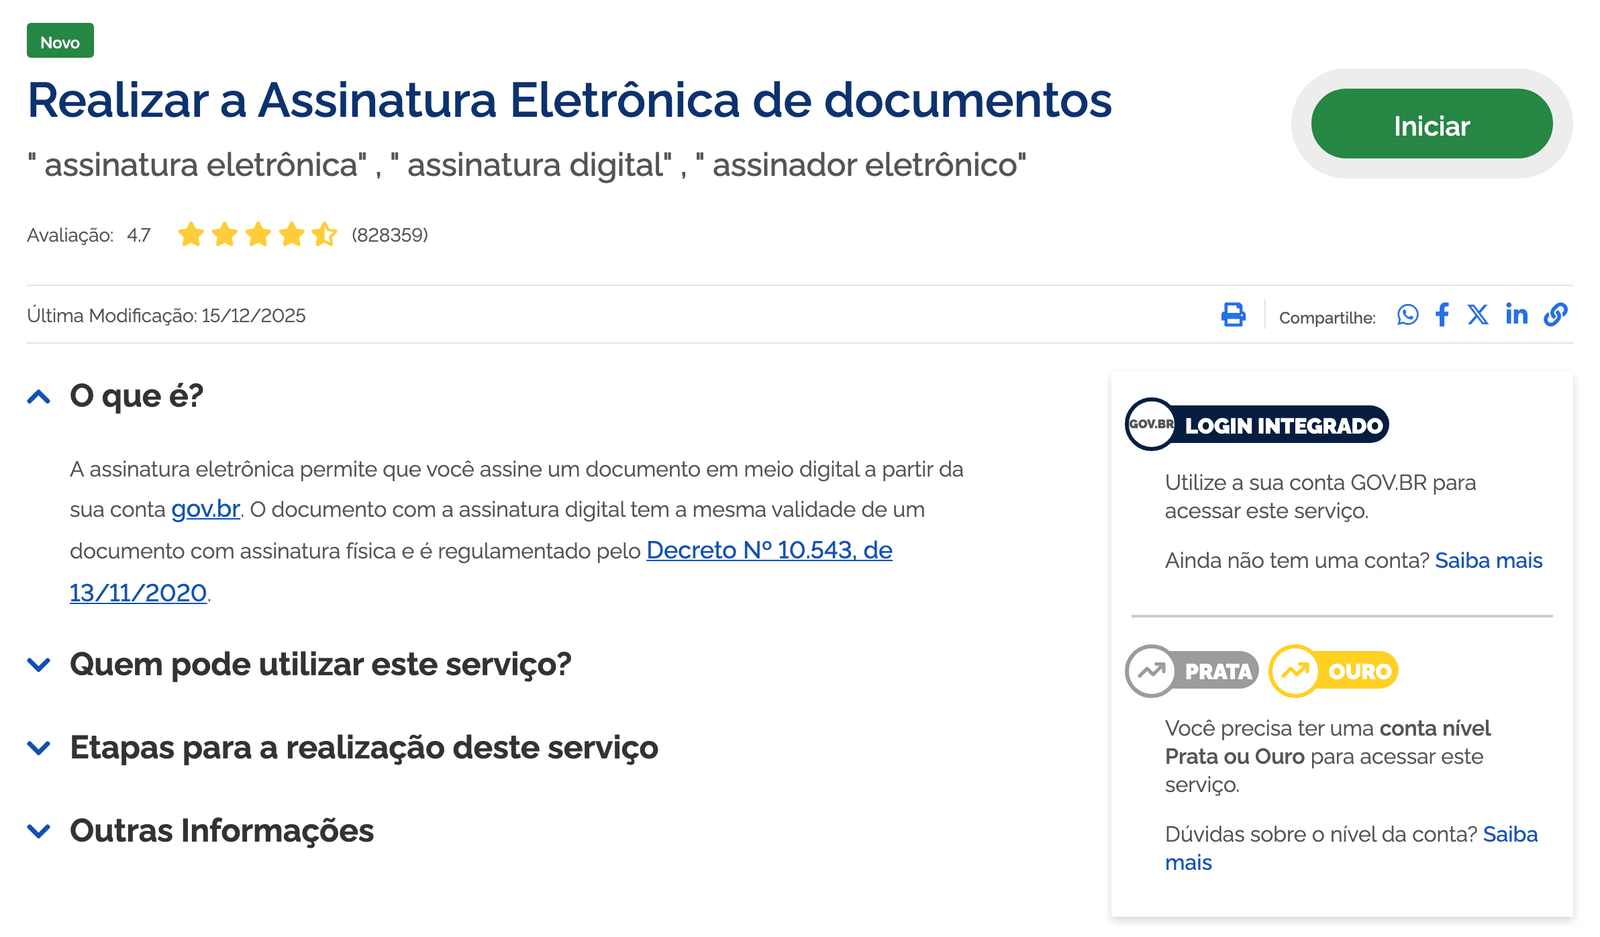Open "Saiba mais" about creating an account
Viewport: 1600px width, 937px height.
pos(1488,561)
